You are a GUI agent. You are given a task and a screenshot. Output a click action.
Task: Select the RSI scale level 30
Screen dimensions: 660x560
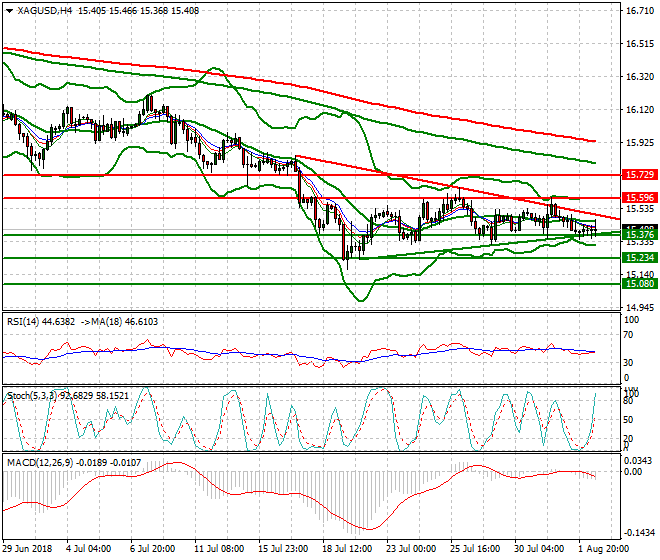coord(628,363)
